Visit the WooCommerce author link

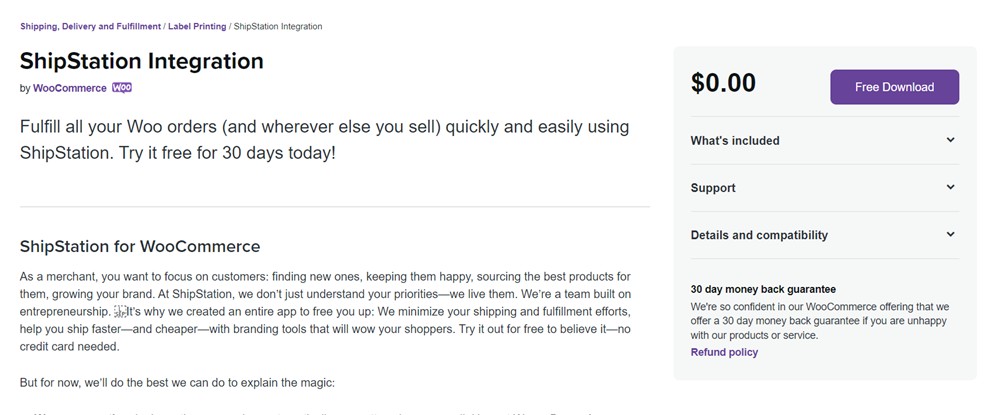(x=69, y=88)
